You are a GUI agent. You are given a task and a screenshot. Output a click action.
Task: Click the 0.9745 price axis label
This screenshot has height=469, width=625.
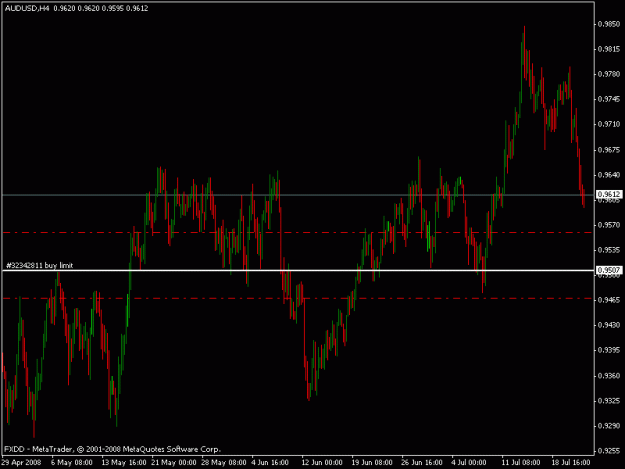(609, 99)
